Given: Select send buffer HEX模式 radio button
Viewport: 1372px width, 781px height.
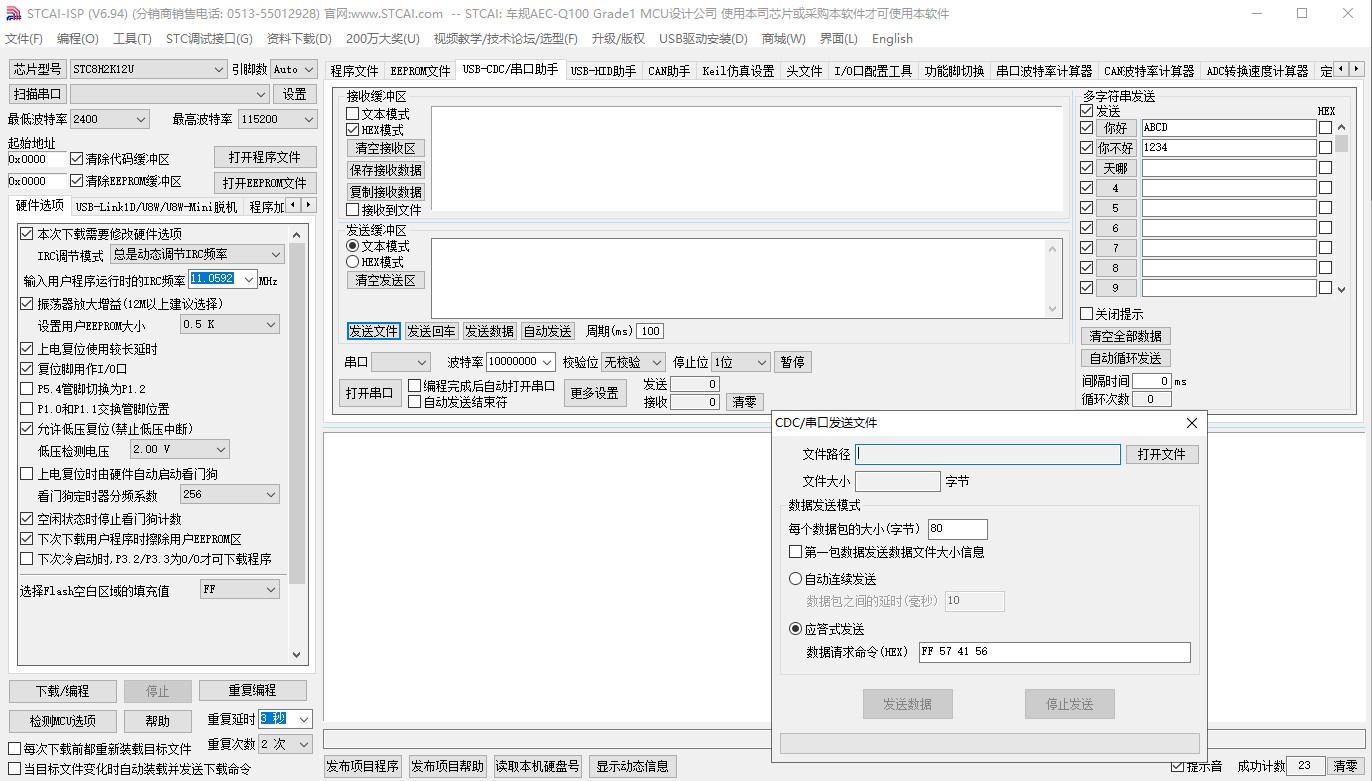Looking at the screenshot, I should point(352,262).
